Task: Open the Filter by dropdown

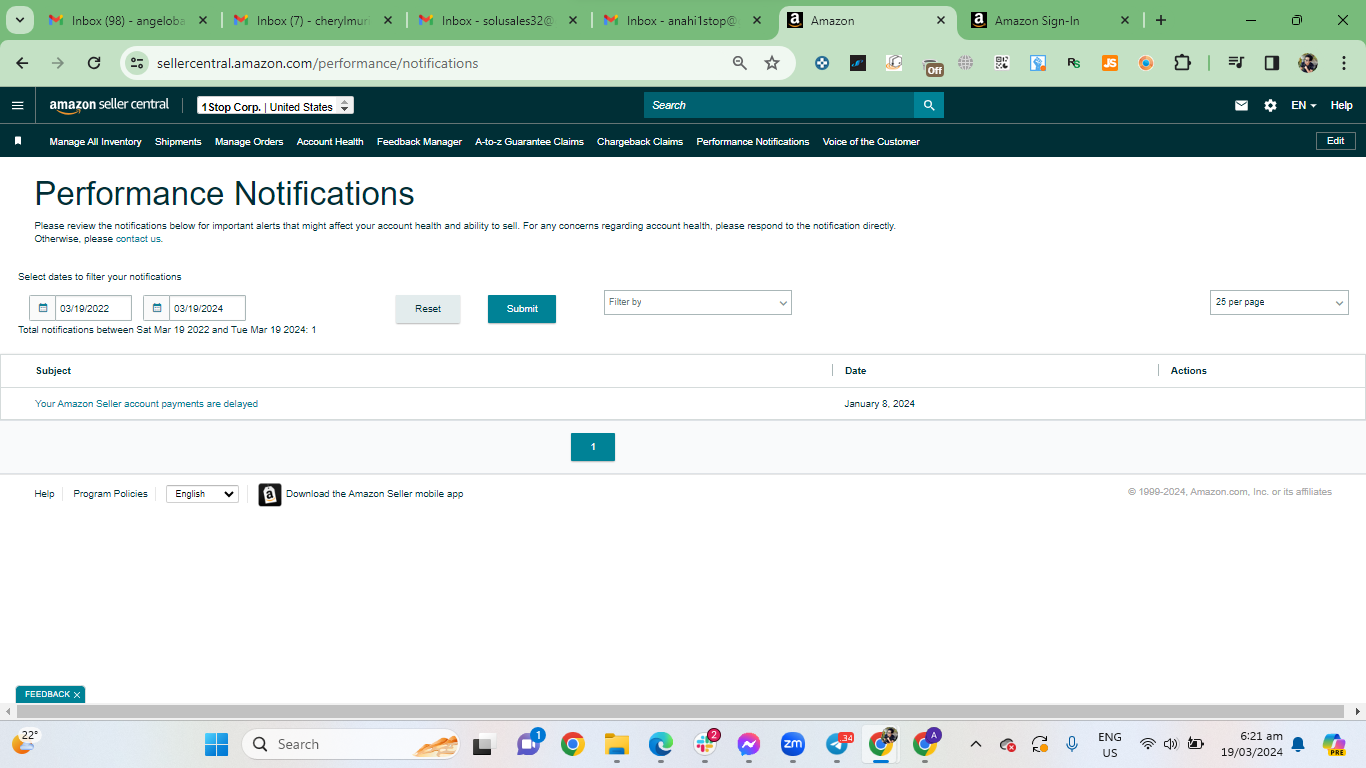Action: [x=698, y=302]
